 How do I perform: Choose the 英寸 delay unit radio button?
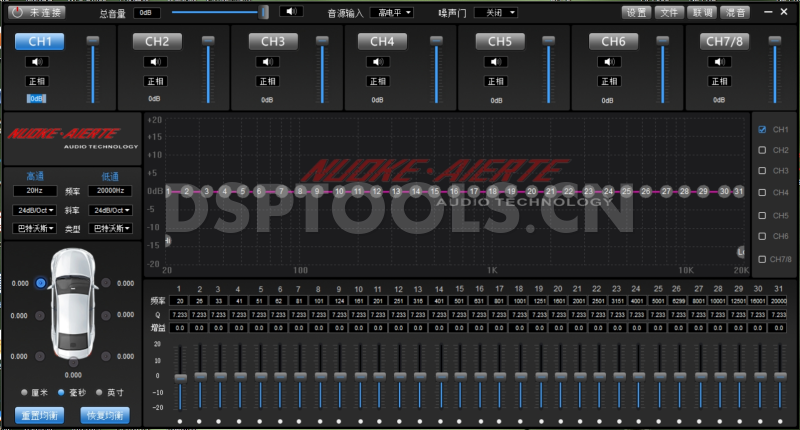click(99, 392)
